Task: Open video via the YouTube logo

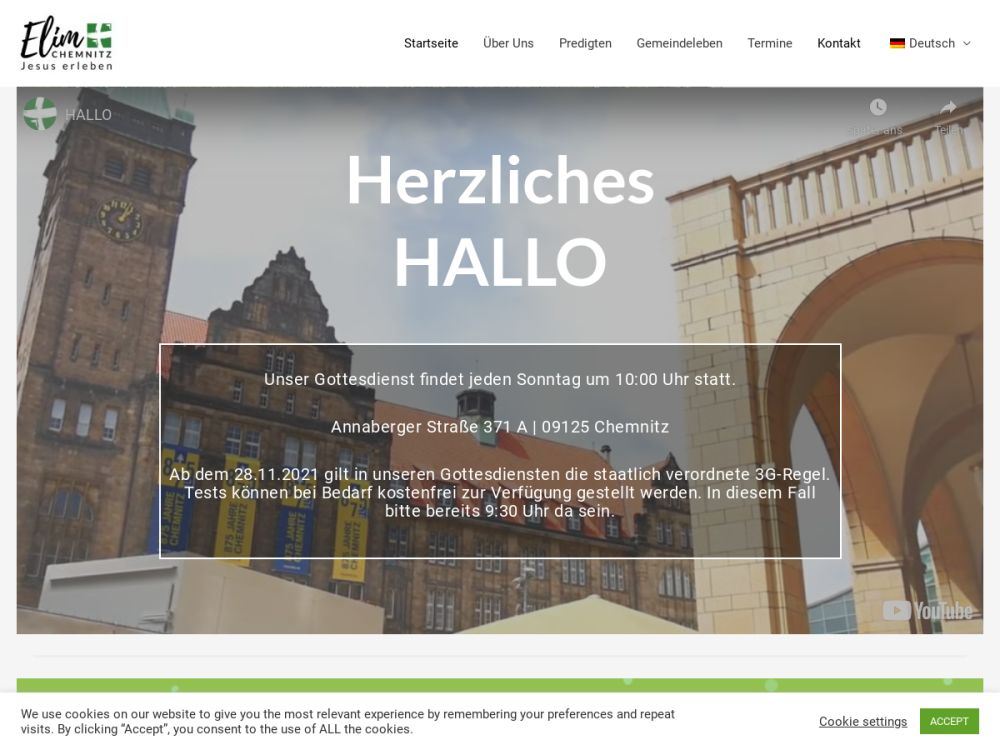Action: 927,610
